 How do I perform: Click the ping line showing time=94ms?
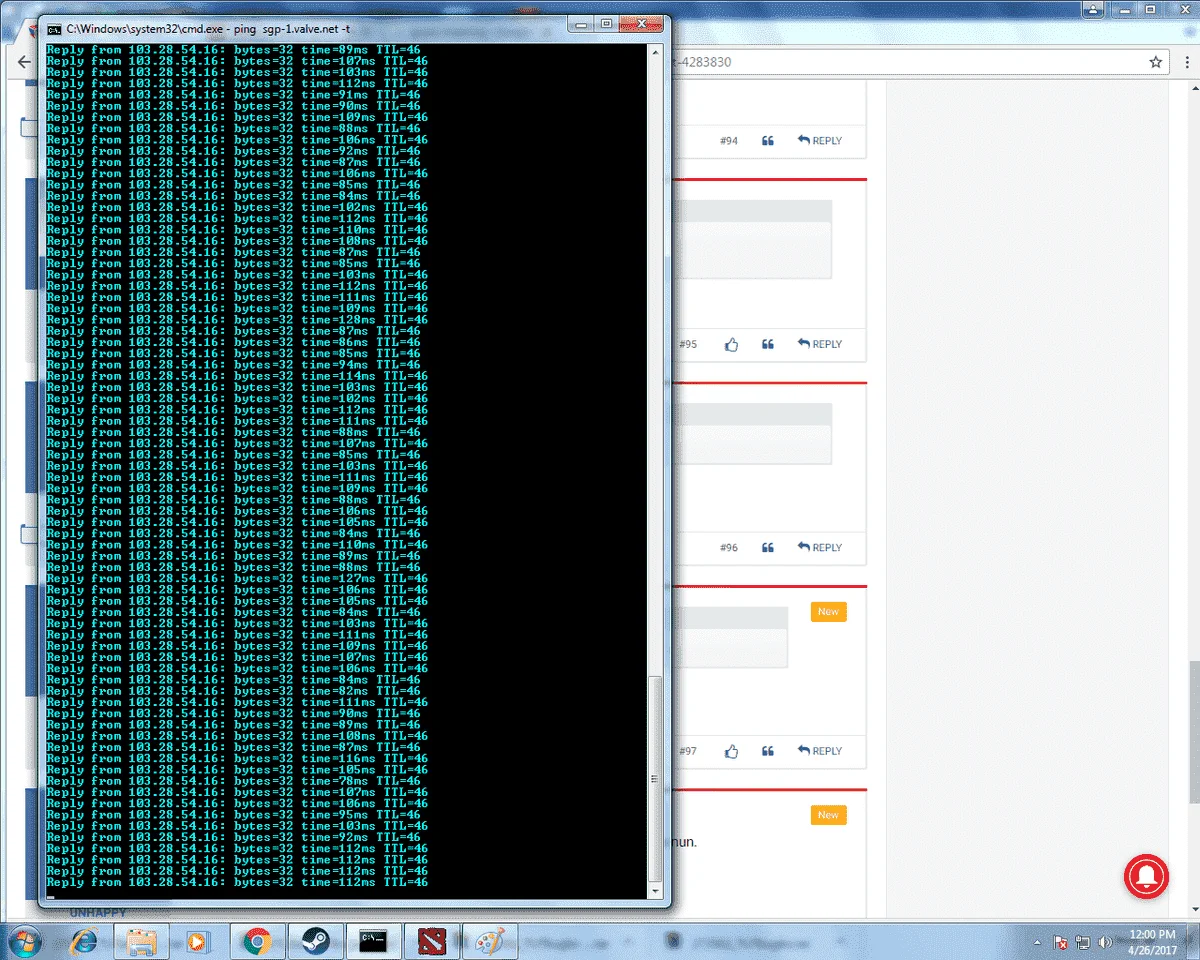coord(233,365)
